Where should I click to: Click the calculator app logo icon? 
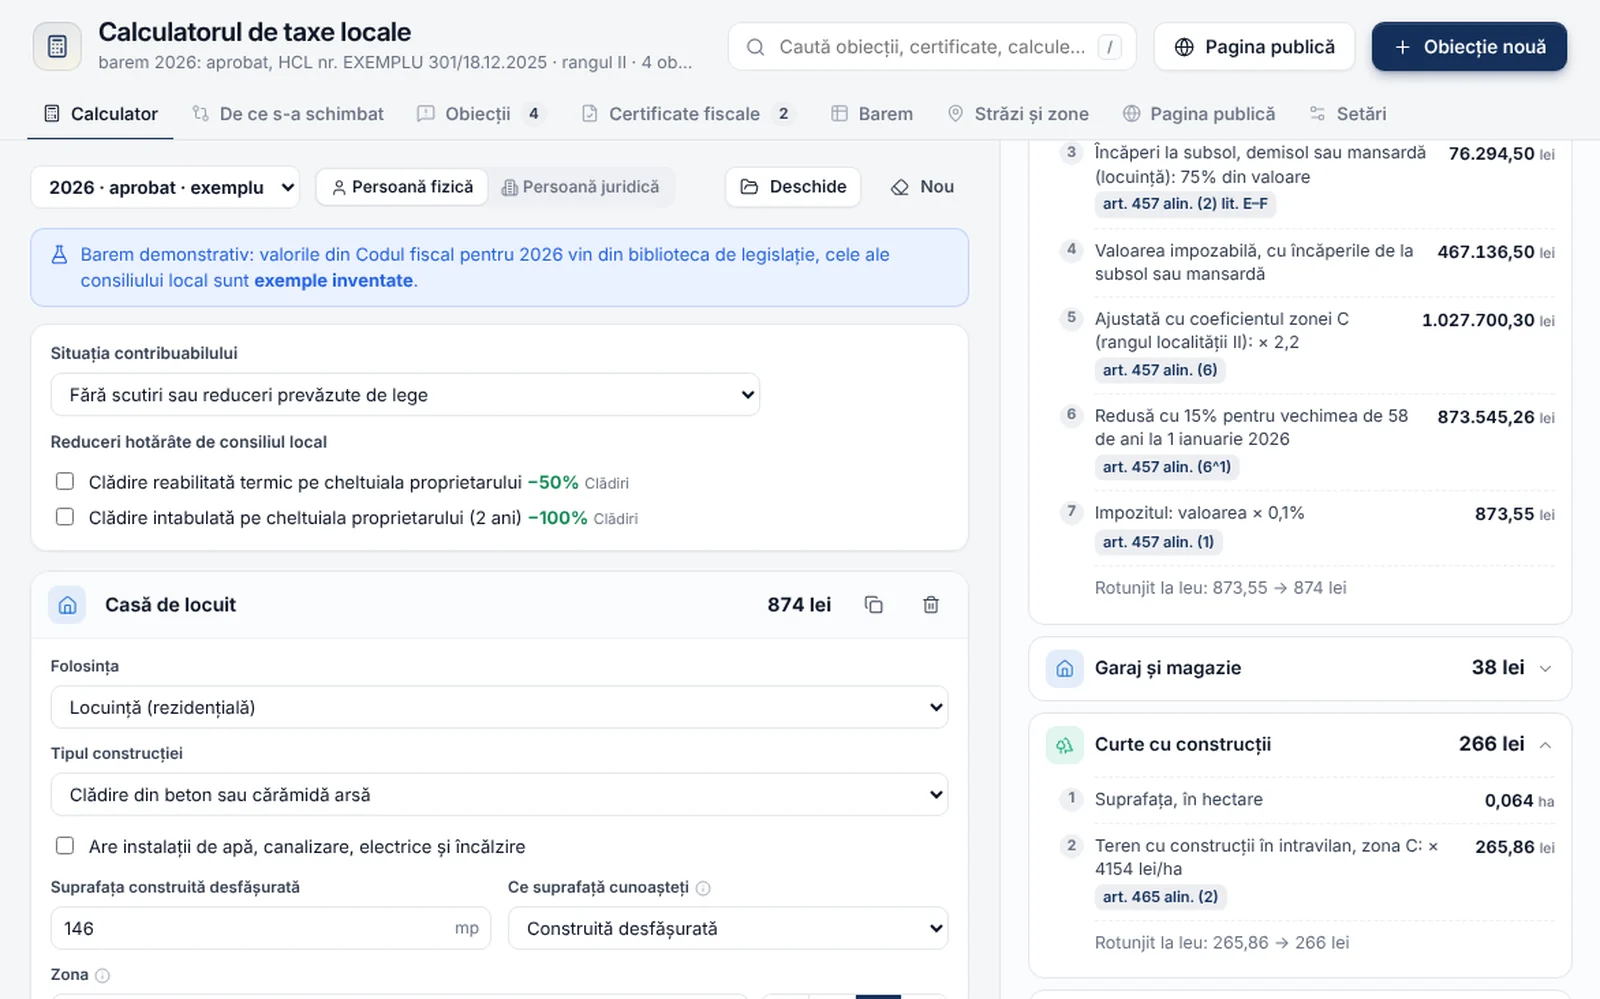[x=57, y=46]
